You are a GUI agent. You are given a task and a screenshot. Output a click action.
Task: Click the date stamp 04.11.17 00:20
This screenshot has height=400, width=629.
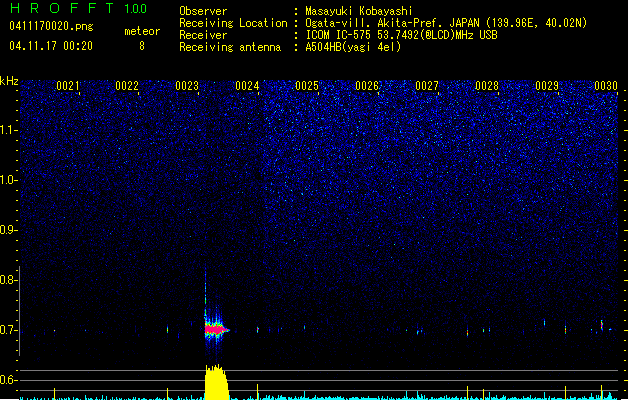click(51, 46)
